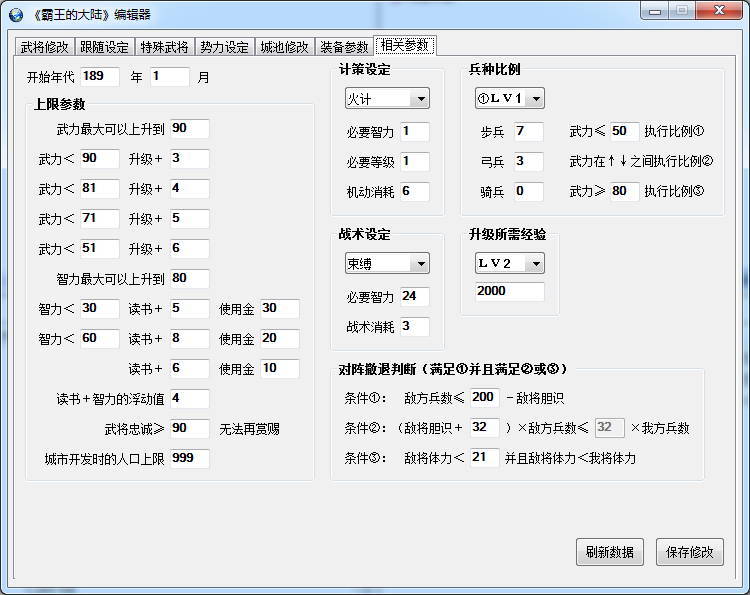
Task: Switch to the 武将修改 tab
Action: pos(45,47)
